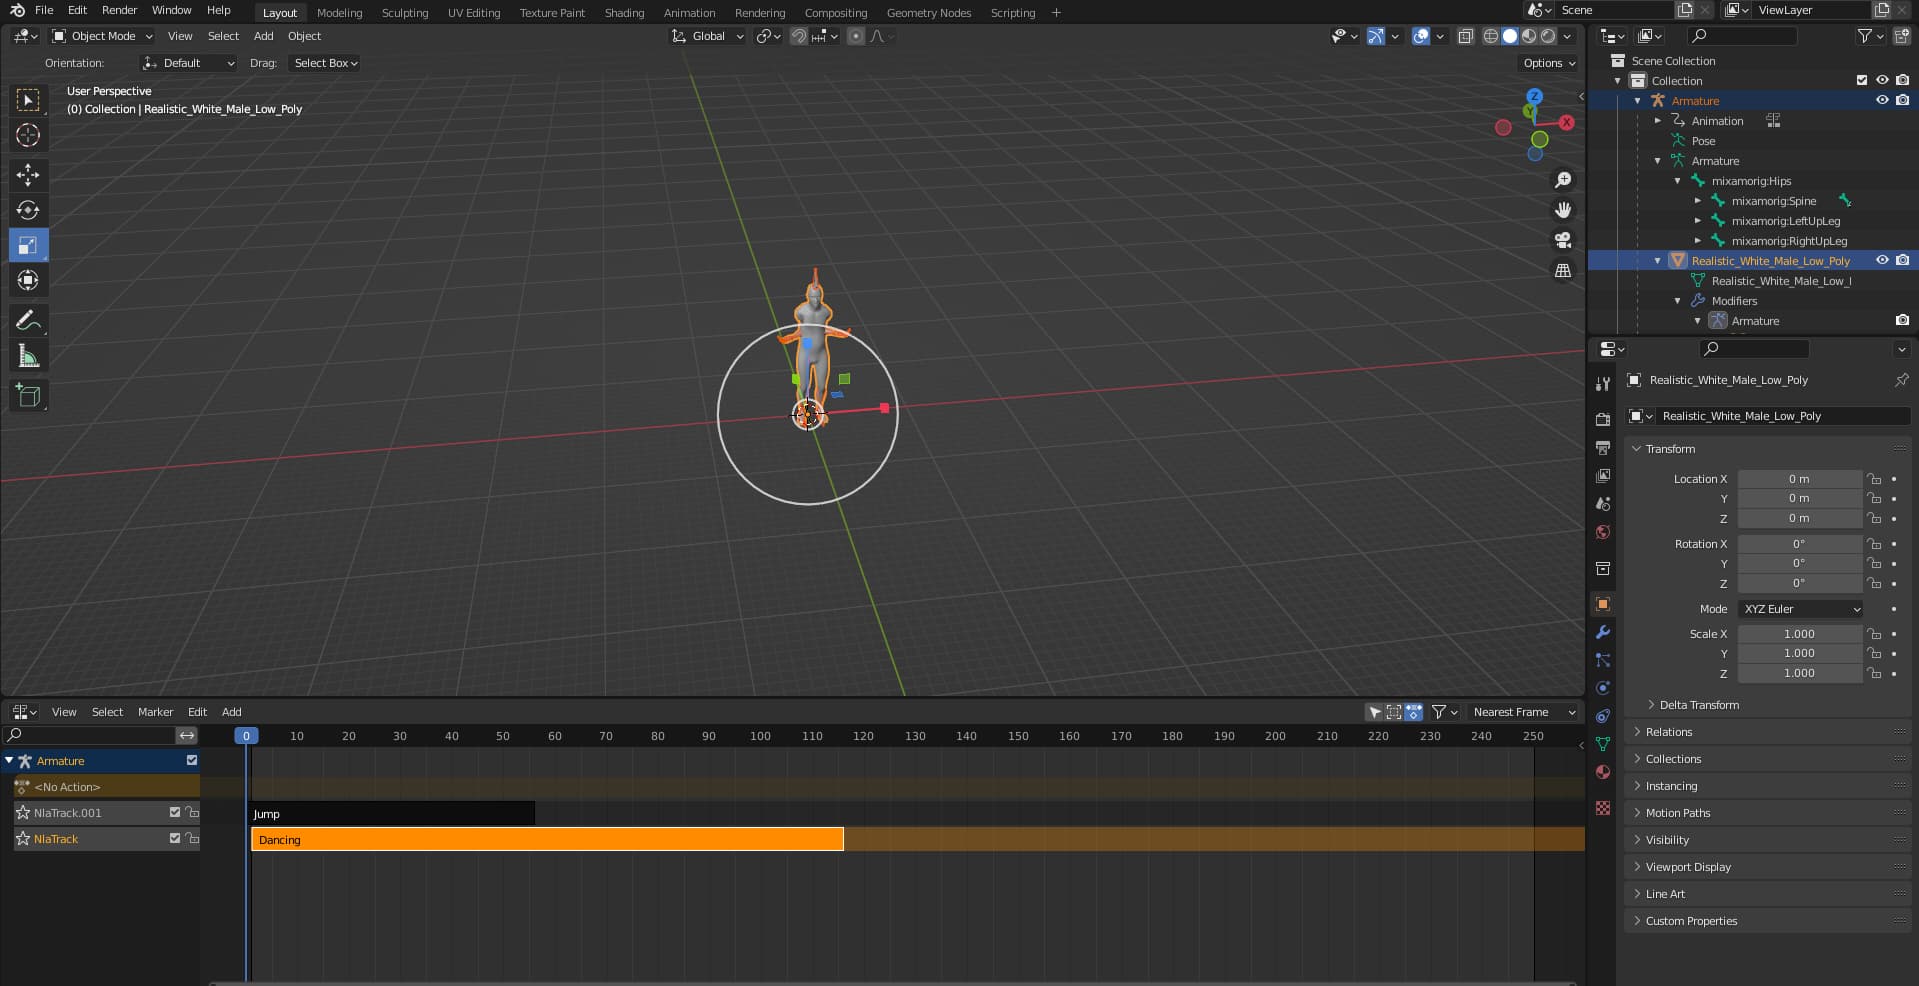Hide Realistic_White_Male_Low_Poly via eye icon
The height and width of the screenshot is (986, 1919).
point(1882,260)
